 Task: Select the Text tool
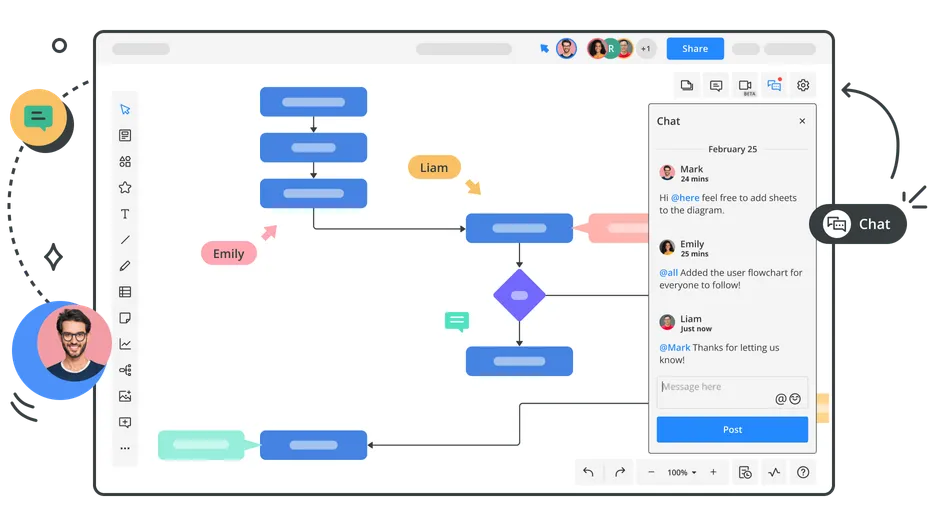click(x=125, y=214)
